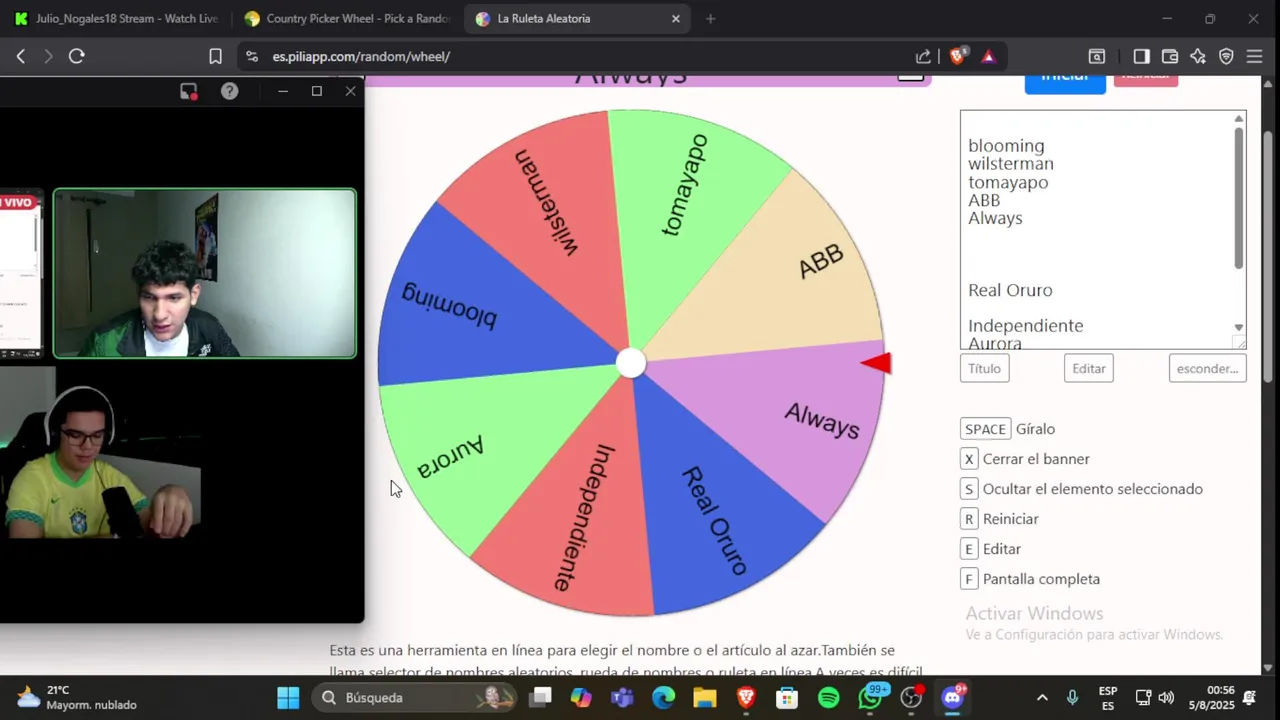
Task: Open the Brave Shields lion icon
Action: tap(957, 57)
